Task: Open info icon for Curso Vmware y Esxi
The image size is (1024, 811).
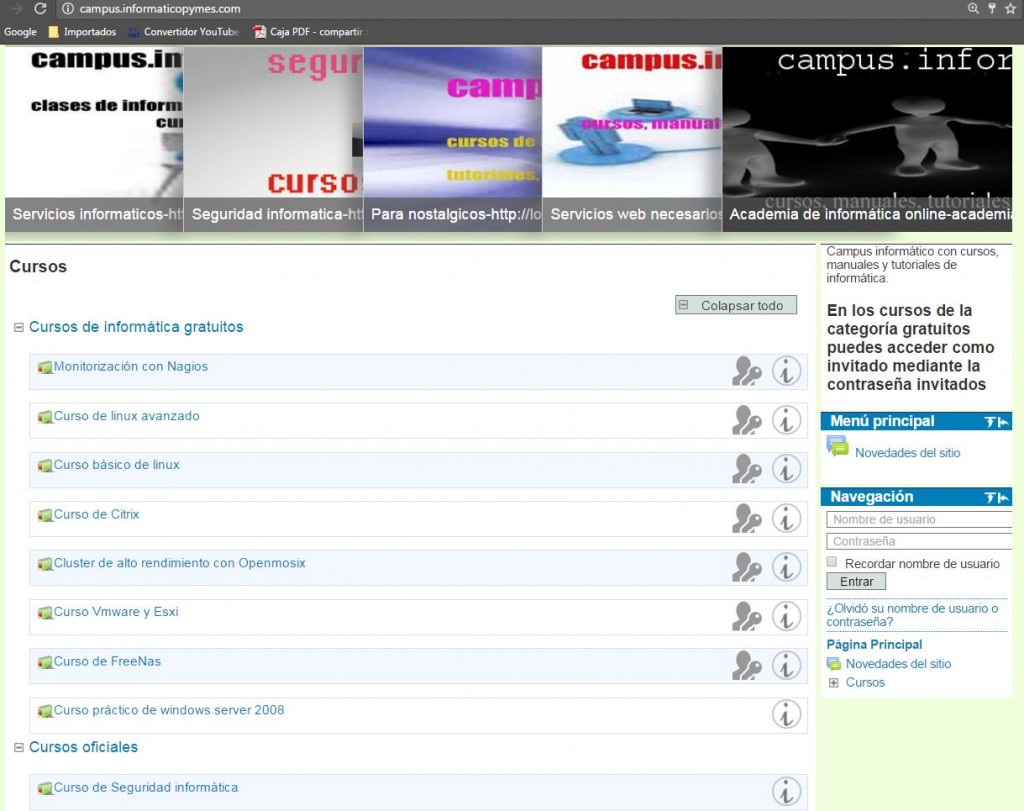Action: (786, 616)
